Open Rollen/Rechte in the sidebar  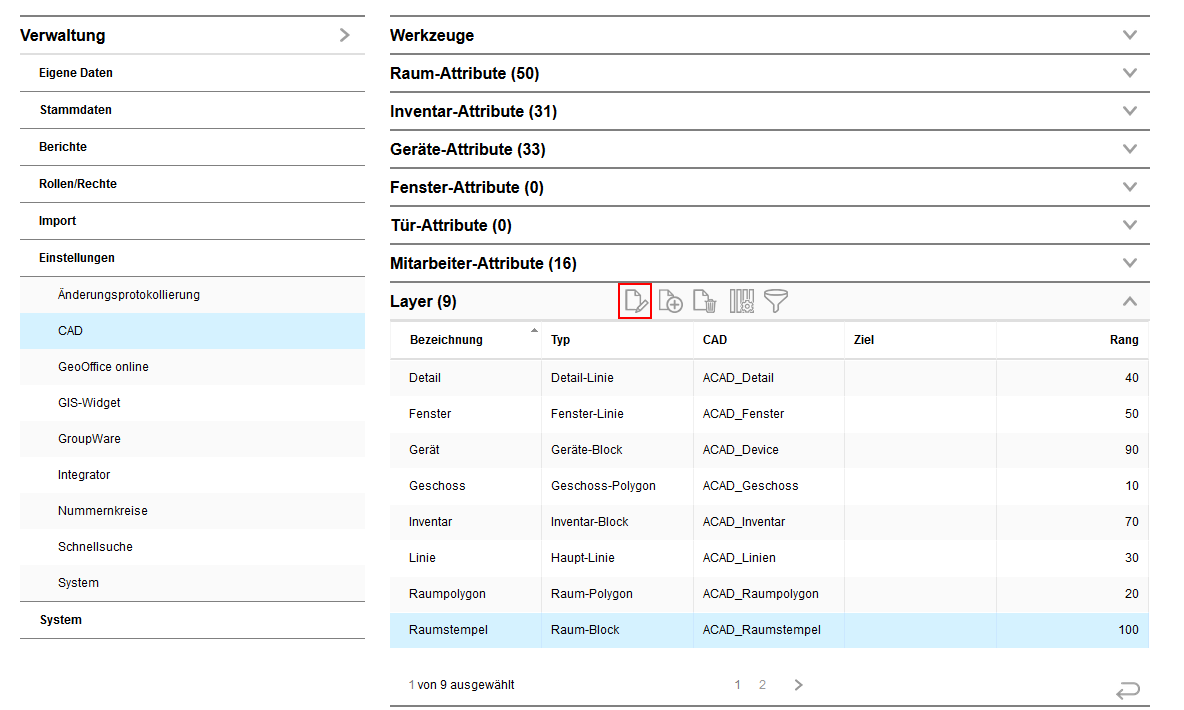pyautogui.click(x=78, y=184)
